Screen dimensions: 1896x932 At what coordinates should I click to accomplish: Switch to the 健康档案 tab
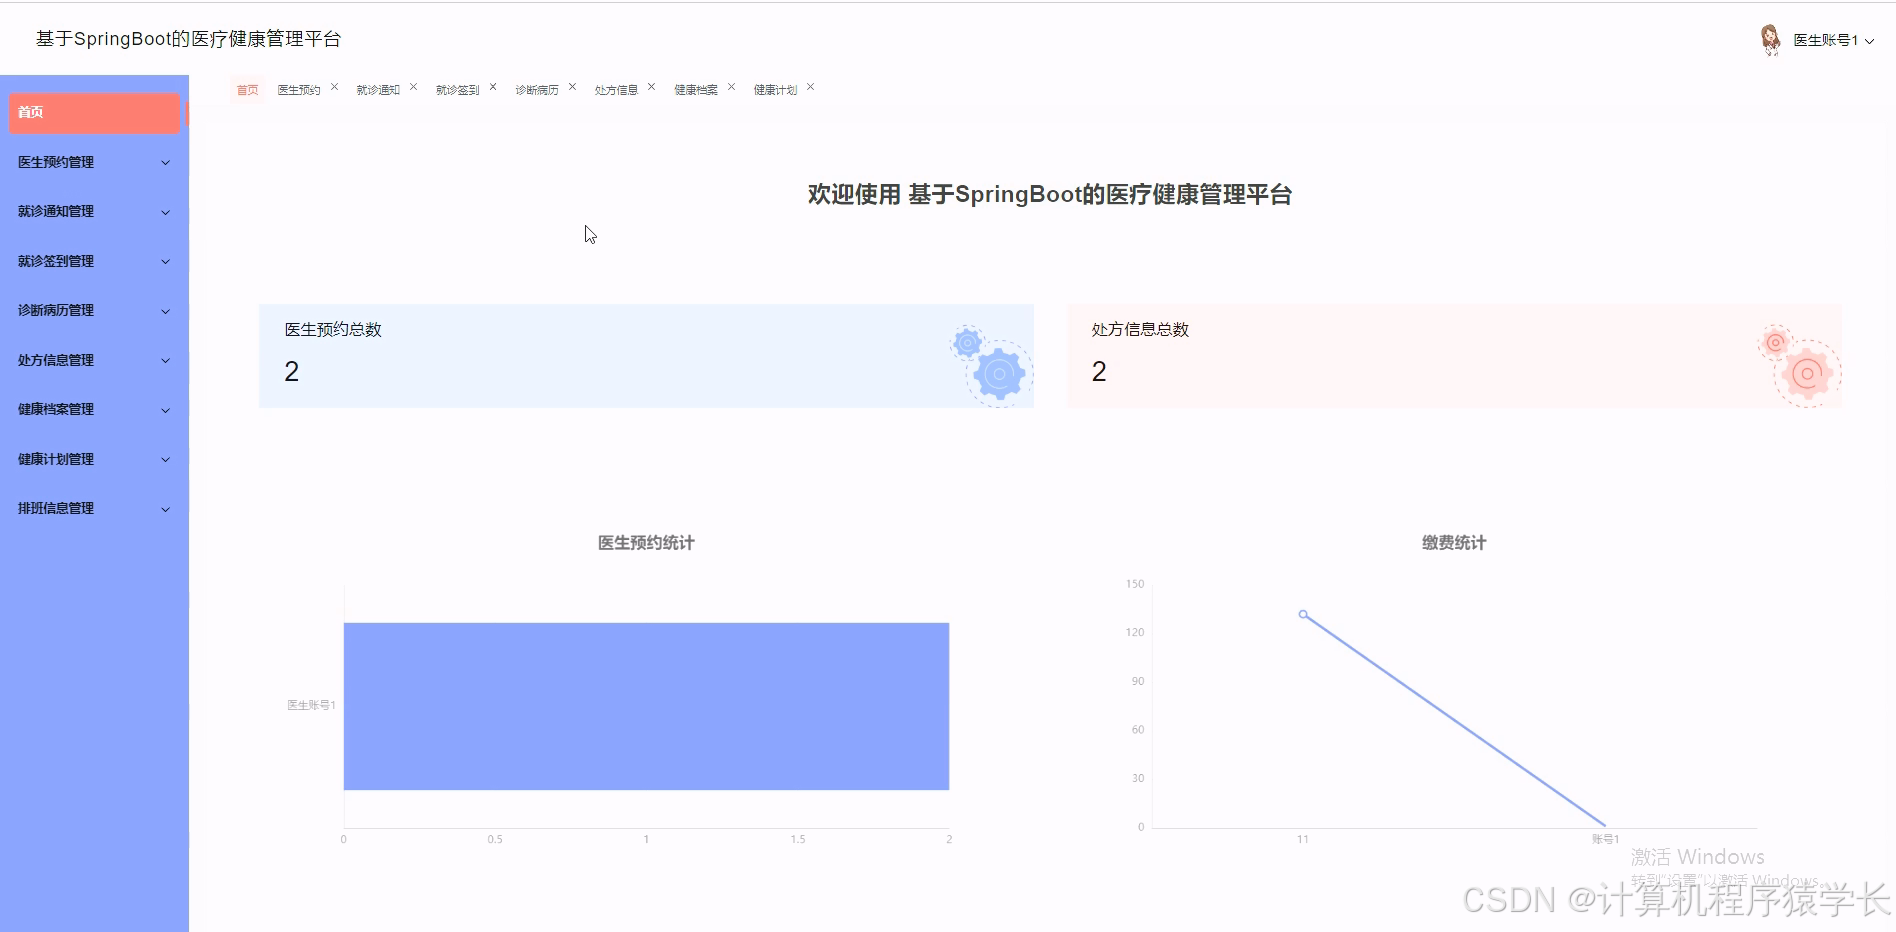695,89
